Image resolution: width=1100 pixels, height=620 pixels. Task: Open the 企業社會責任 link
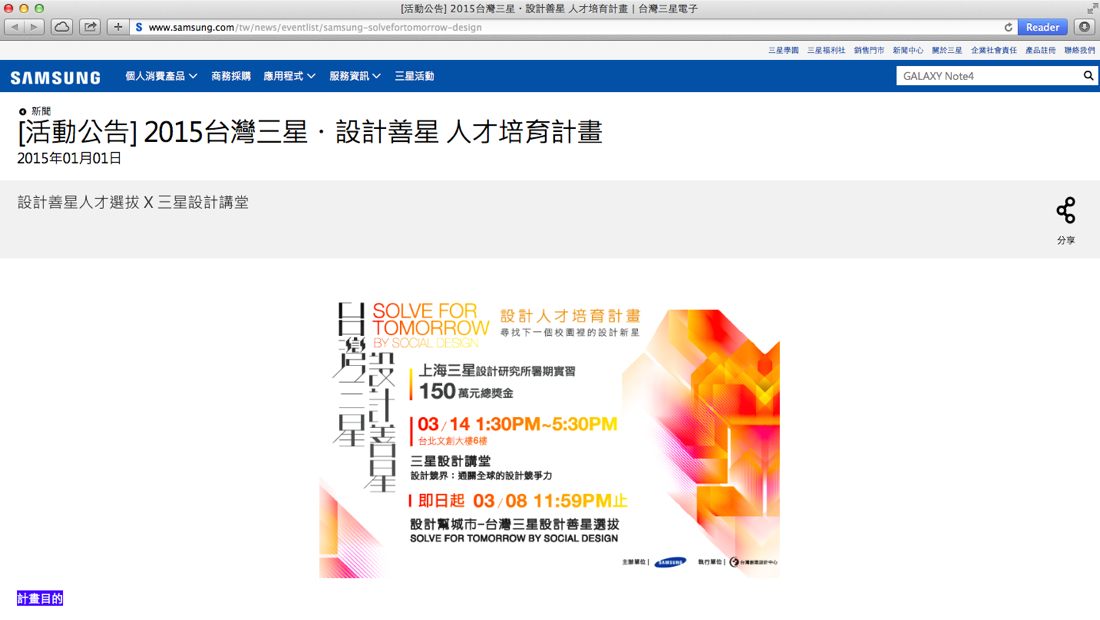pos(994,50)
